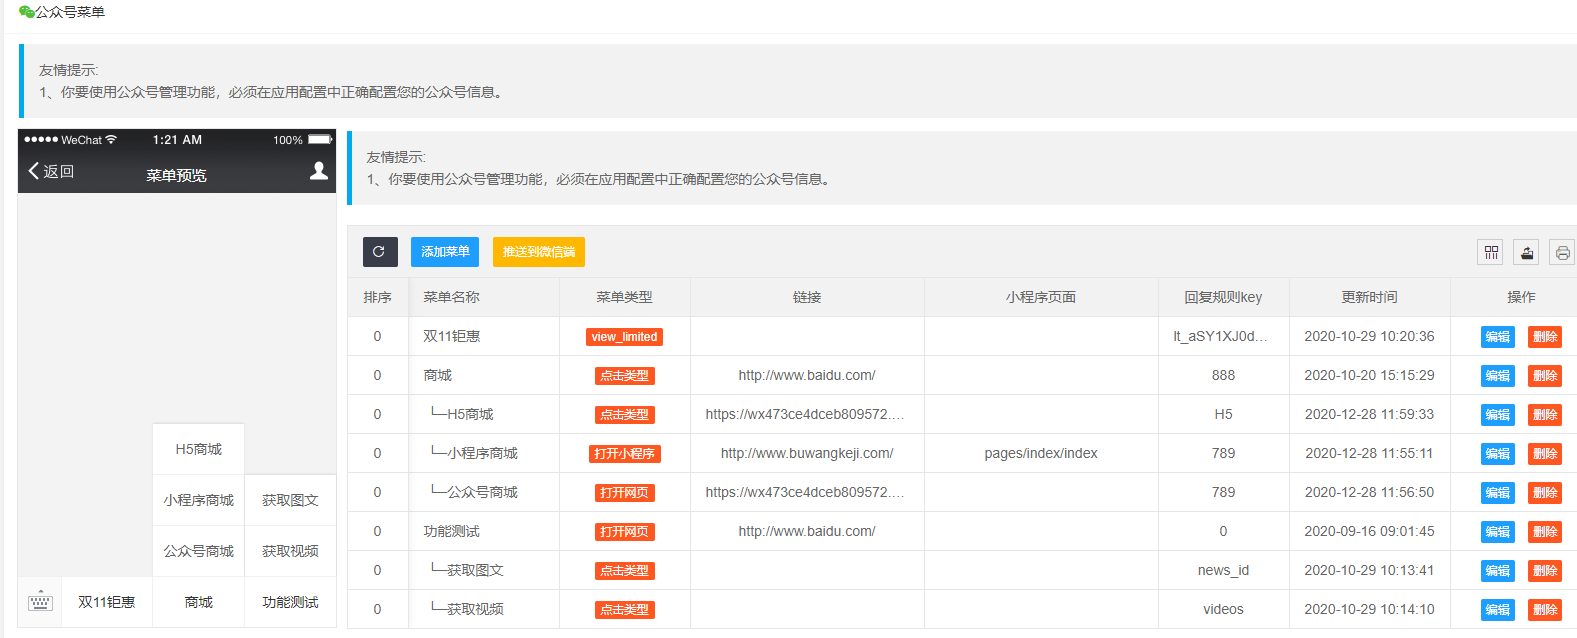
Task: Click the user profile icon in preview
Action: coord(319,171)
